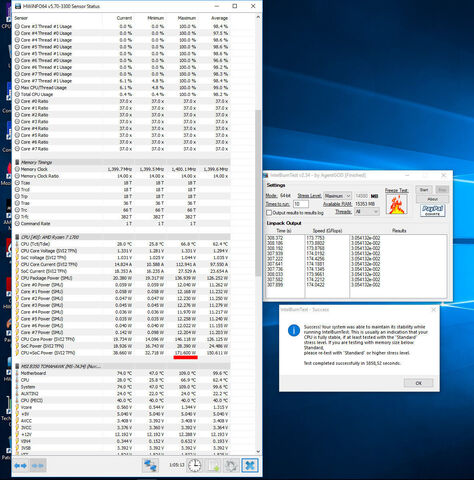Select first Linpack time 308.372

pyautogui.click(x=275, y=238)
